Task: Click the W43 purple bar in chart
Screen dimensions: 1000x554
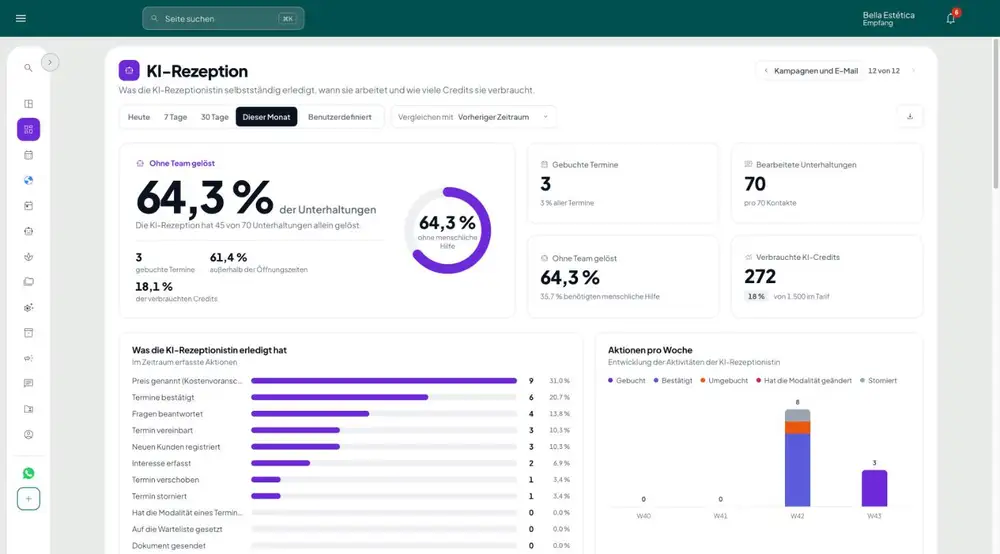Action: click(x=874, y=488)
